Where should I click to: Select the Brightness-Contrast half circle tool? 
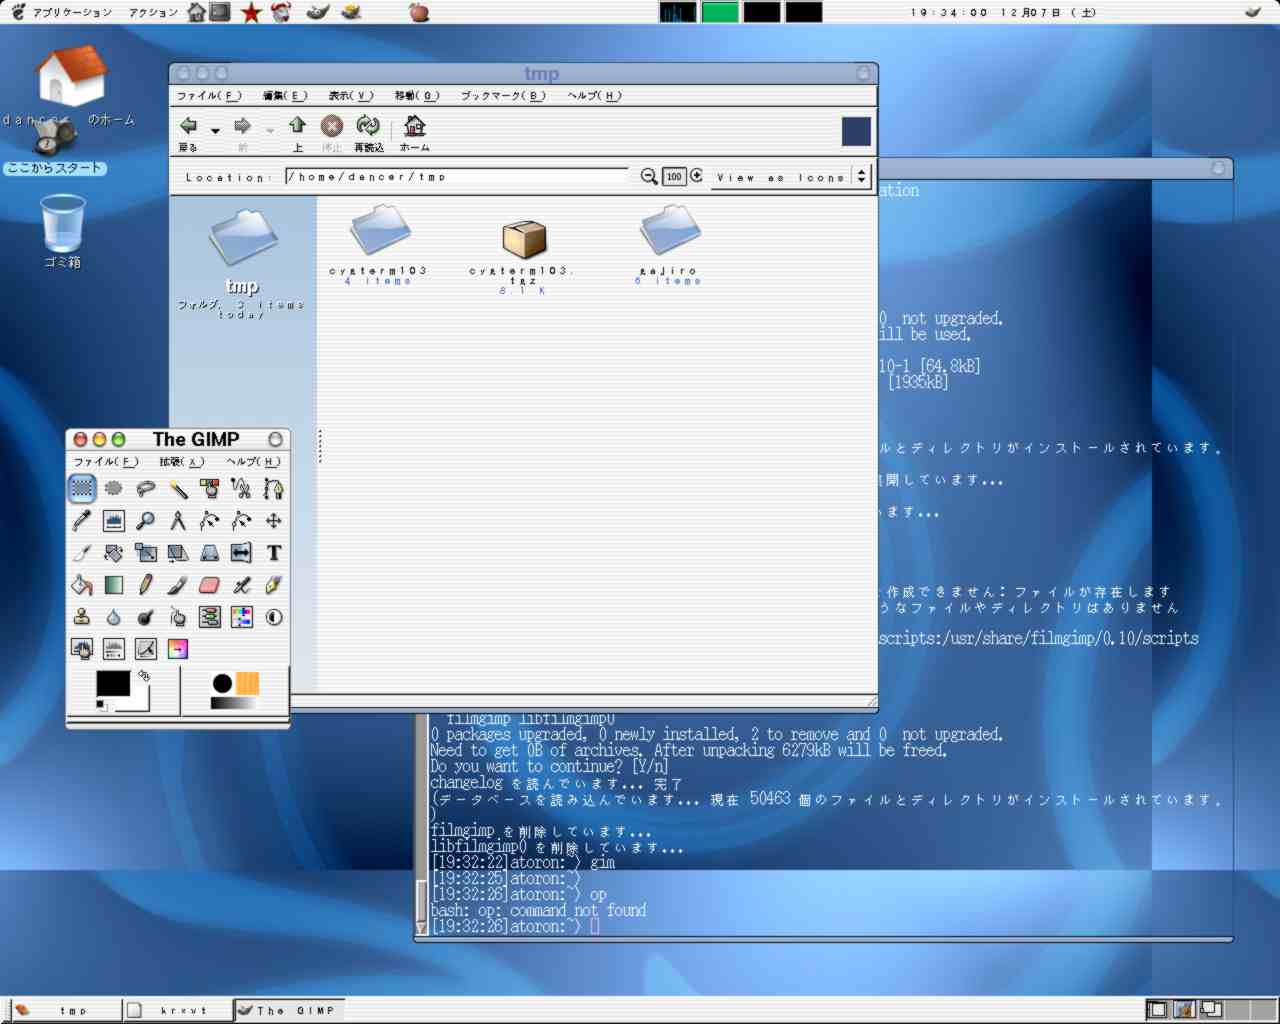[x=273, y=616]
